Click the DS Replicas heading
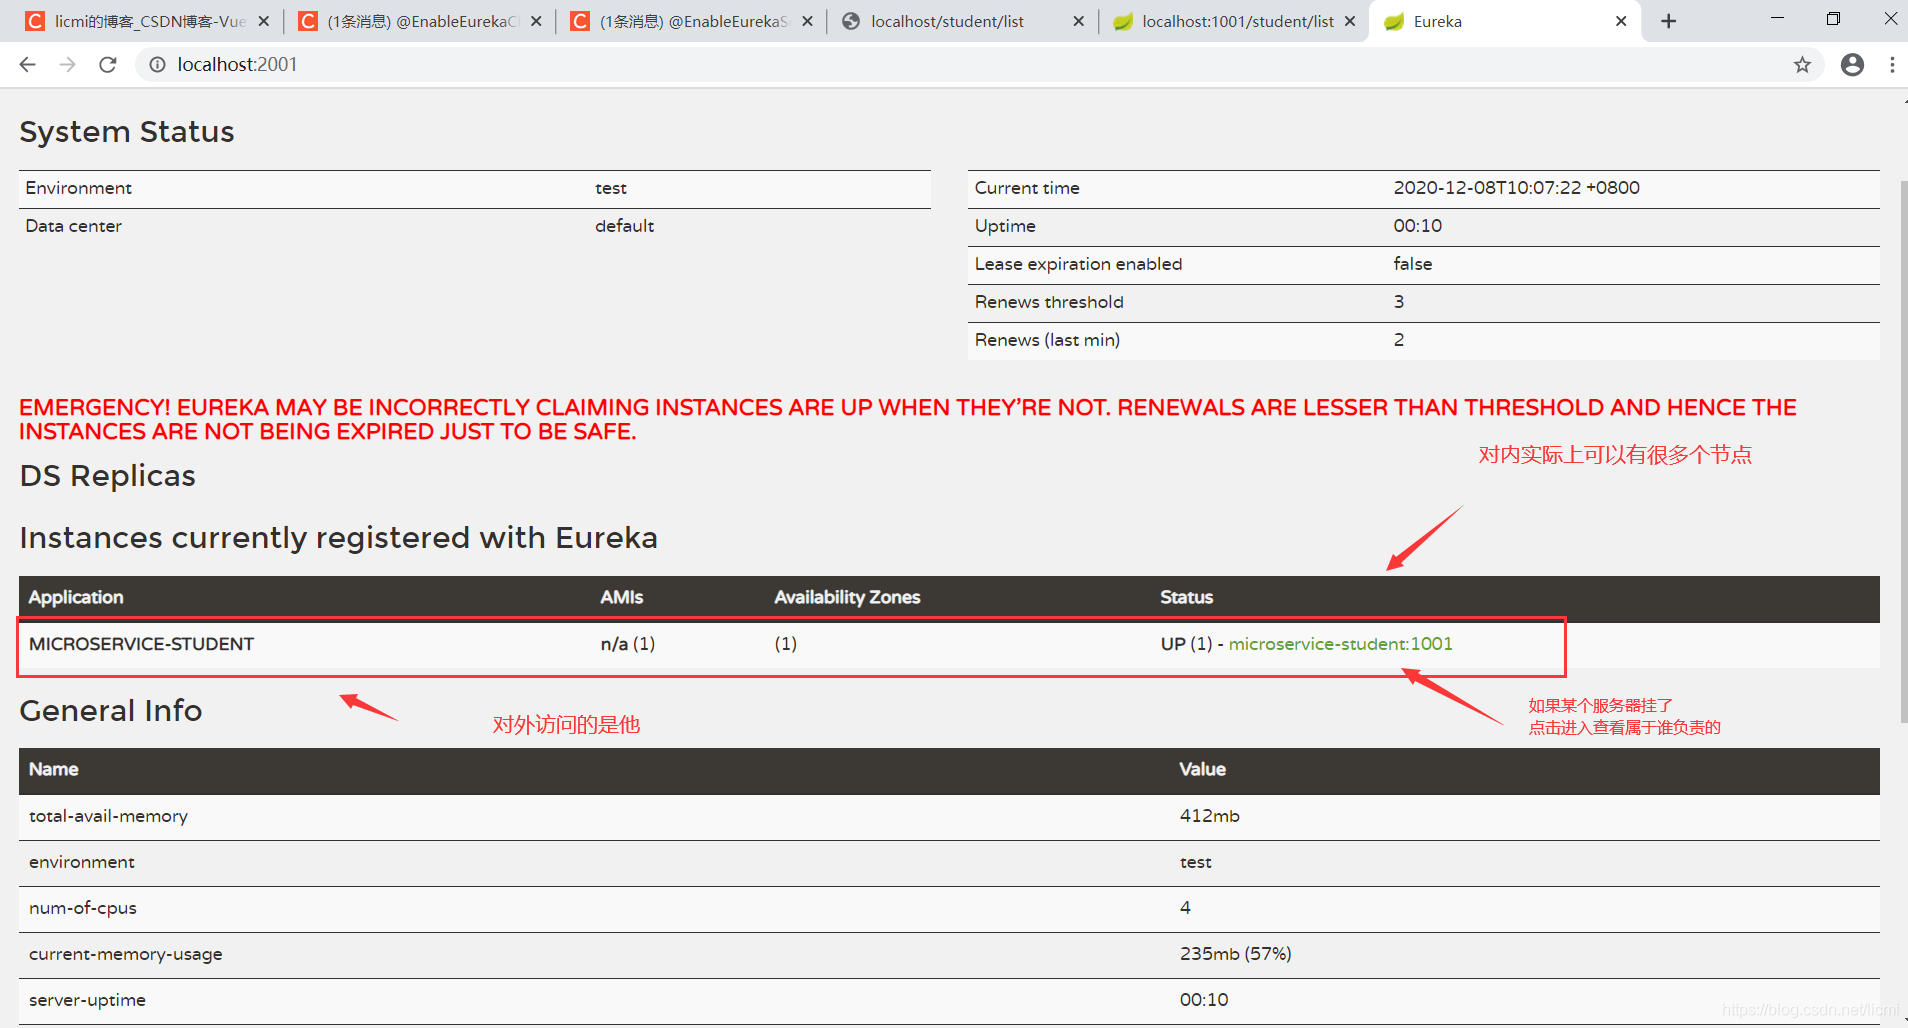 click(x=107, y=476)
